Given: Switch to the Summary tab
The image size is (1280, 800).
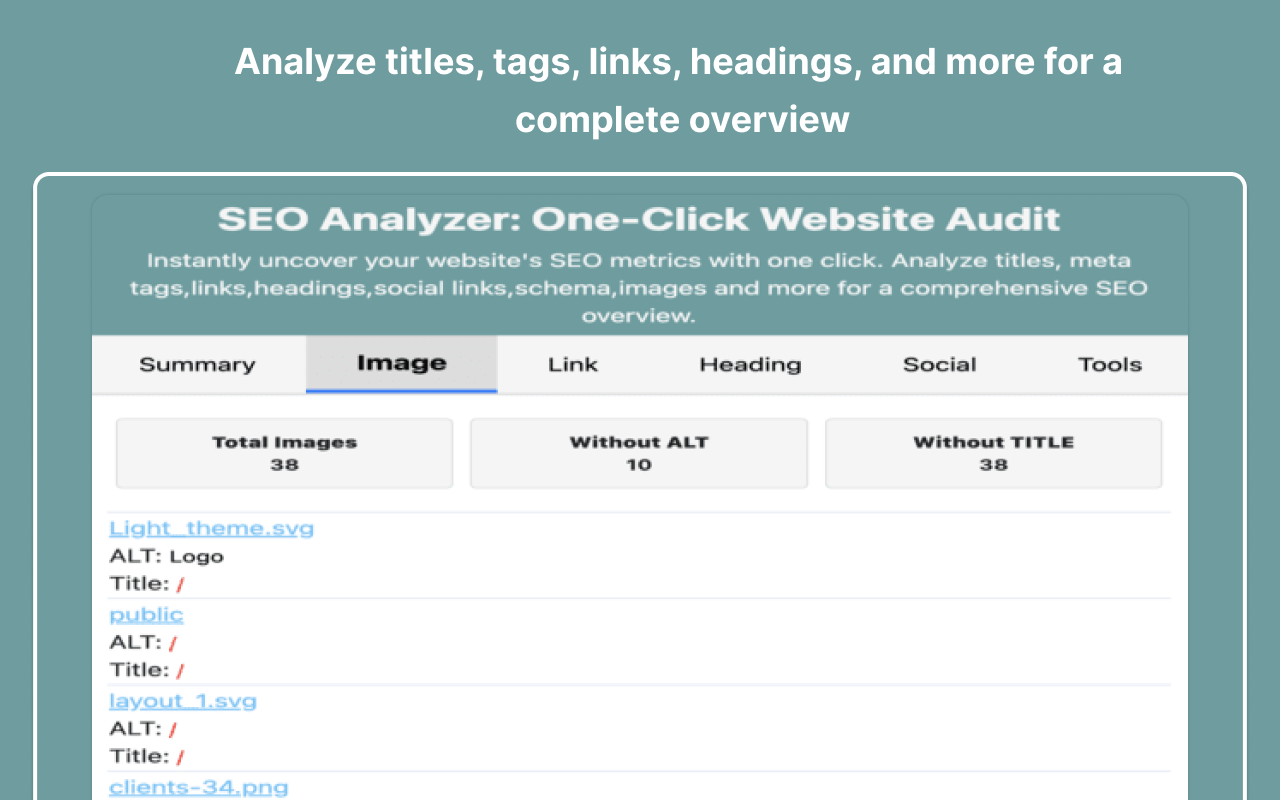Looking at the screenshot, I should tap(198, 365).
